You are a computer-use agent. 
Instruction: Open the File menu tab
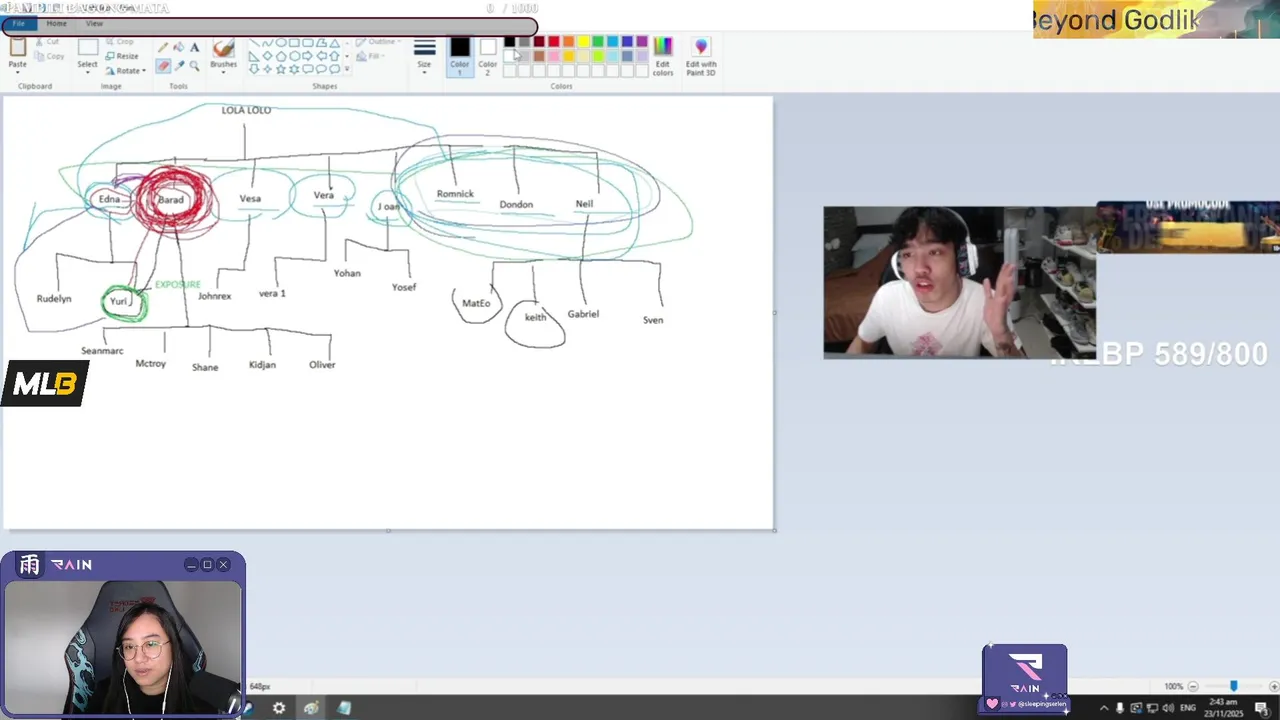click(19, 23)
